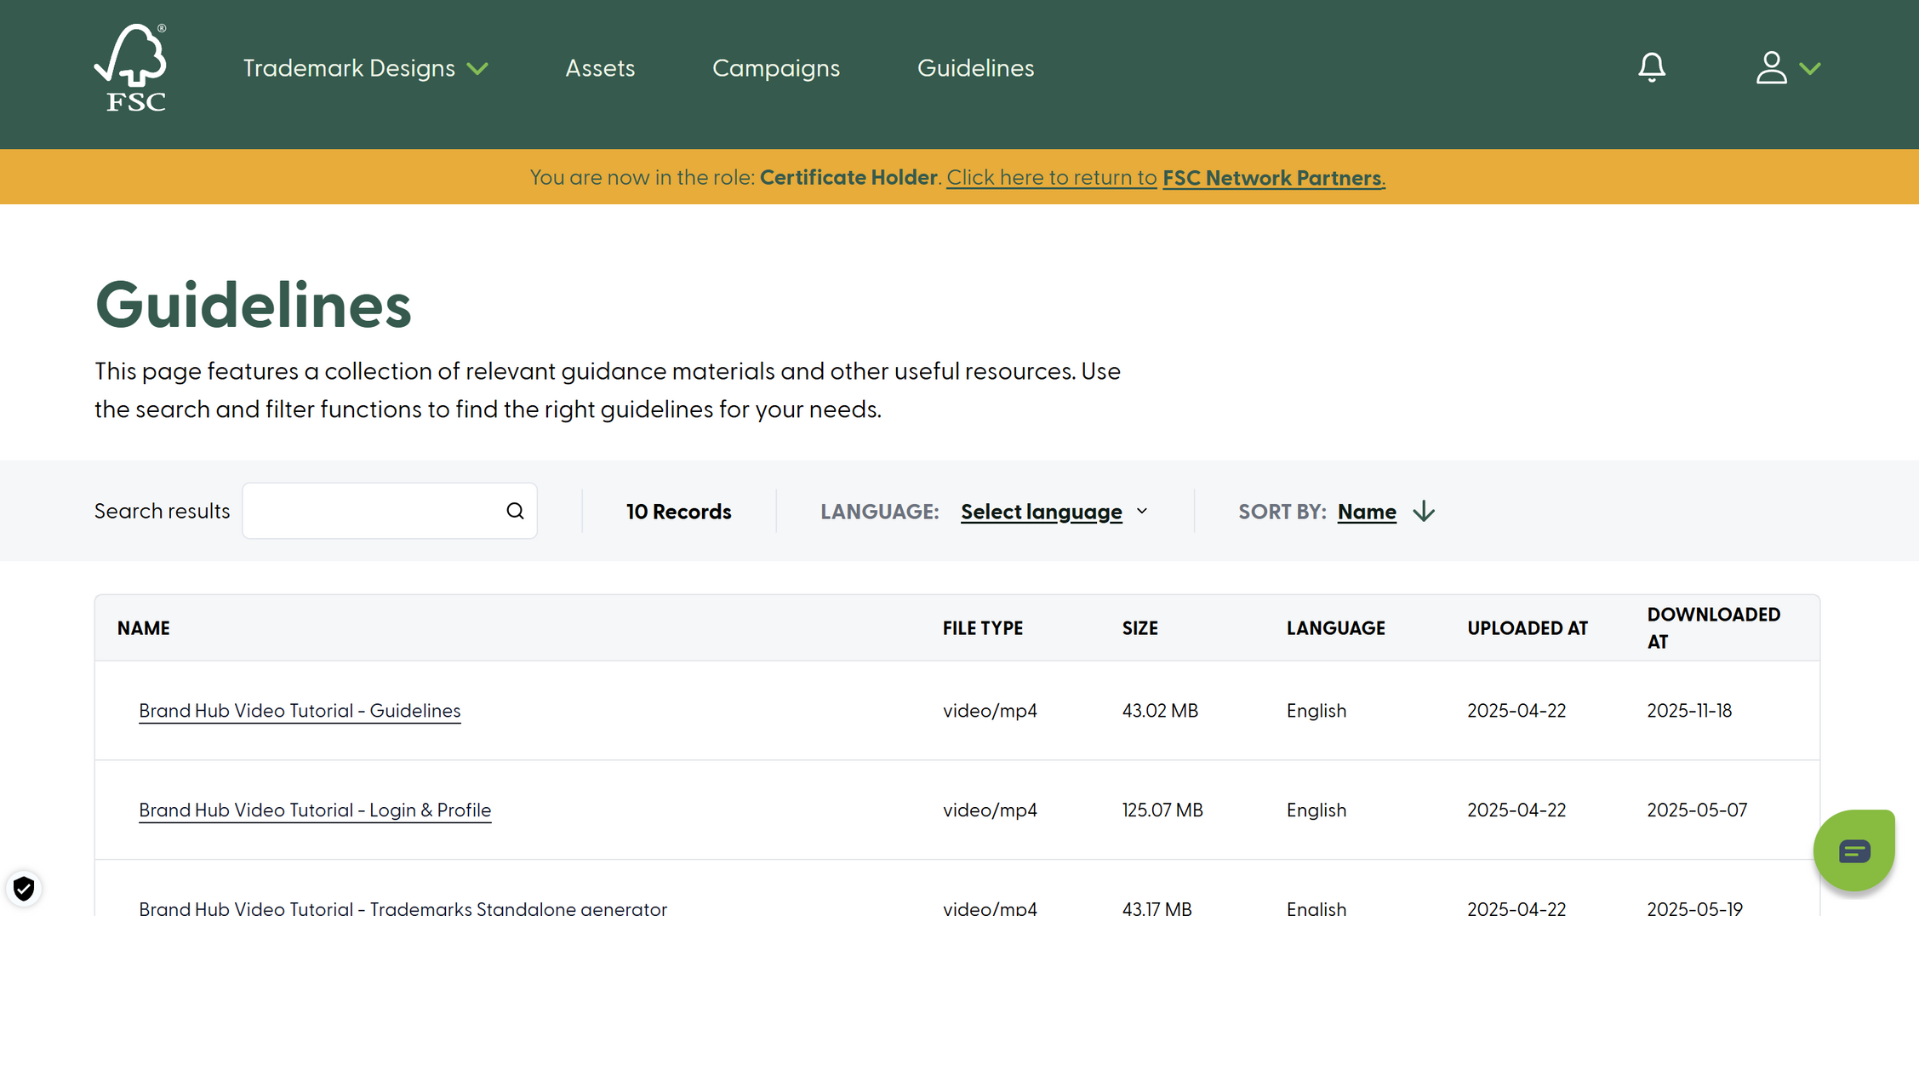Select the Guidelines nav item
Viewport: 1919px width, 1079px height.
click(x=975, y=68)
